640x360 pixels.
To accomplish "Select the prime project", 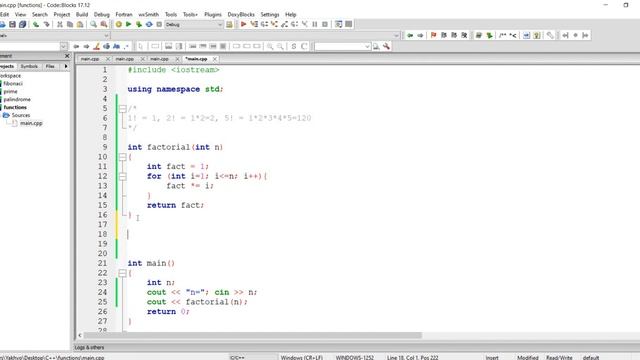I will pyautogui.click(x=11, y=91).
